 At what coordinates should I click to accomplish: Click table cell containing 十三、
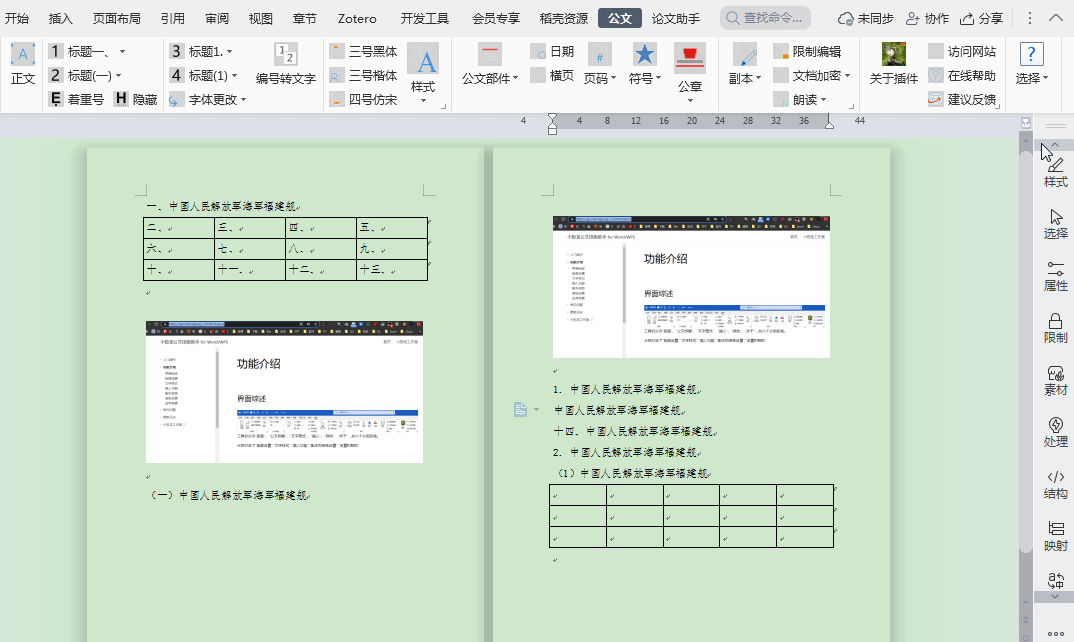392,270
